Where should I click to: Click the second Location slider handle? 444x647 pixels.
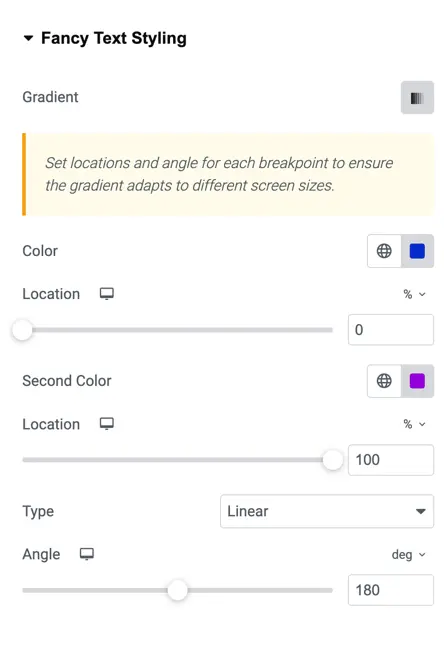point(333,460)
